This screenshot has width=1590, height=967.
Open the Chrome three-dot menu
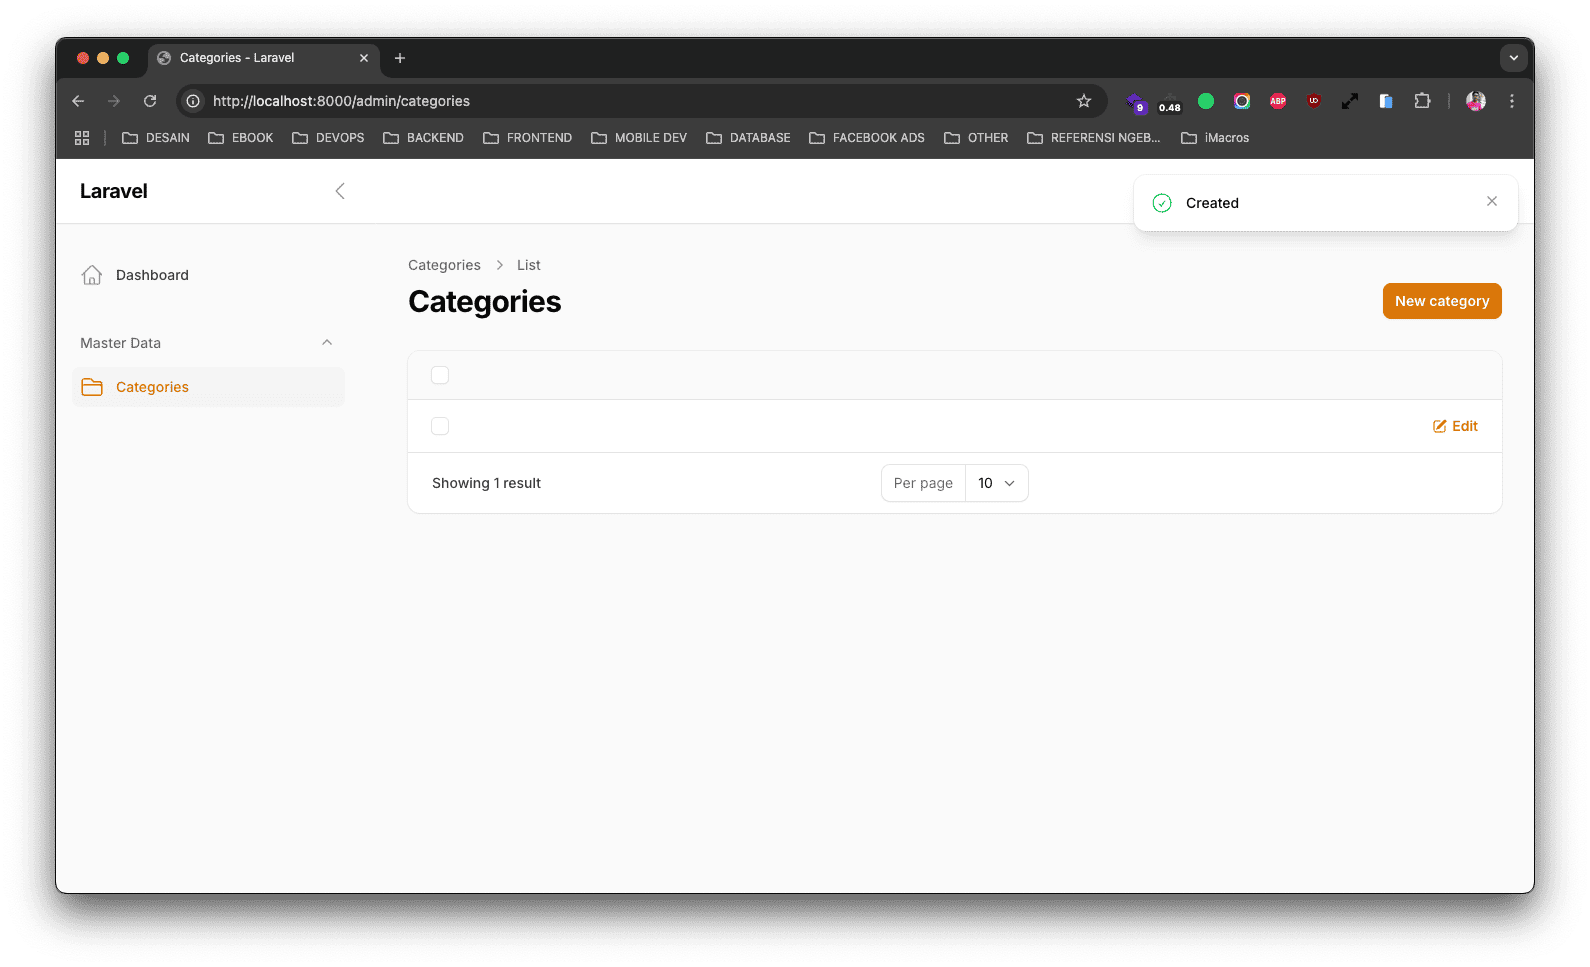[x=1511, y=101]
